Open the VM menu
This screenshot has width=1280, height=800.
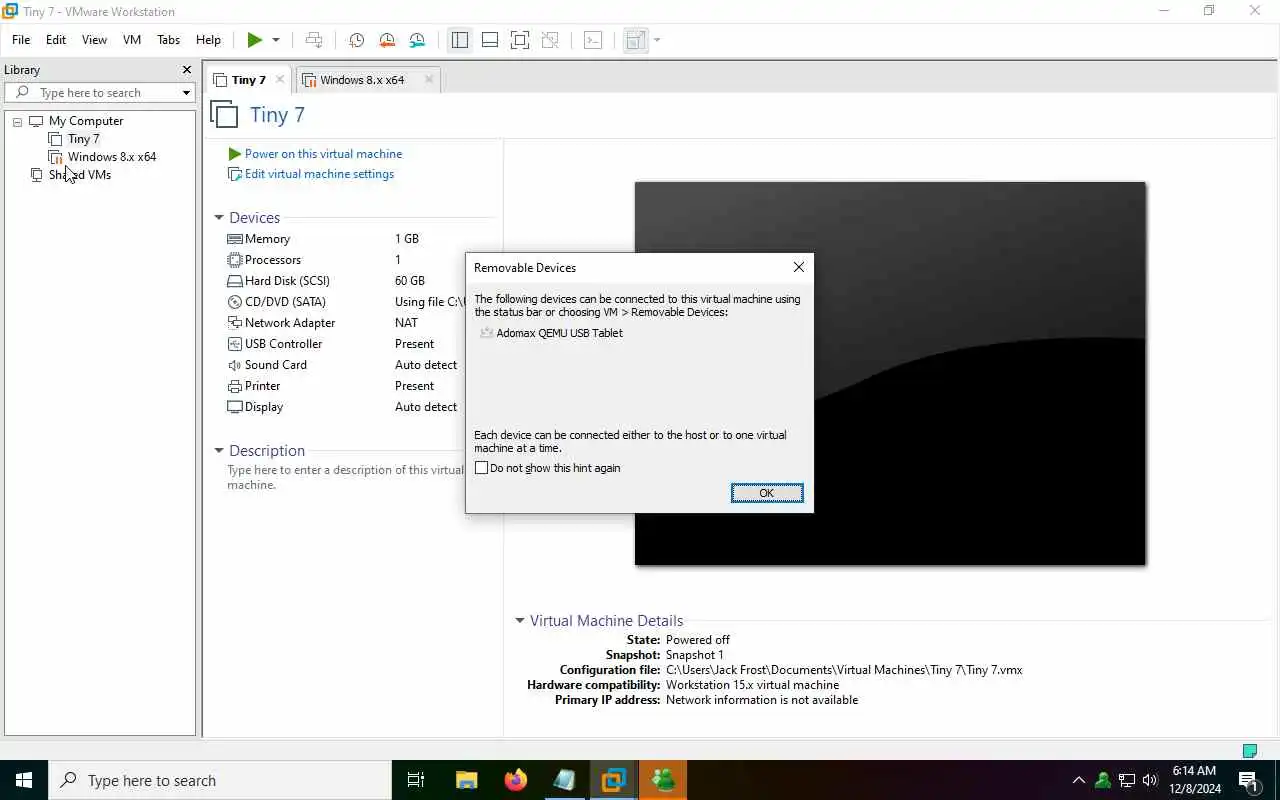click(x=132, y=40)
